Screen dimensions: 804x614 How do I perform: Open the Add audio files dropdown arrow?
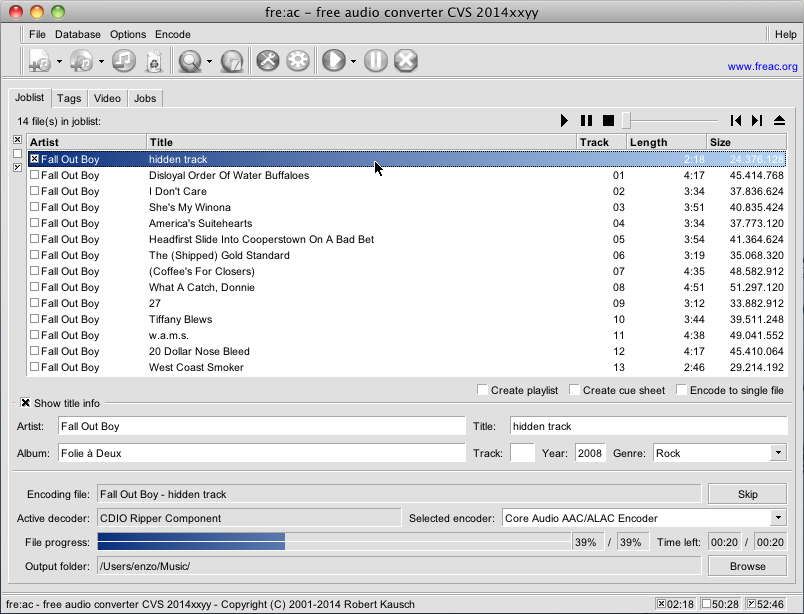59,62
